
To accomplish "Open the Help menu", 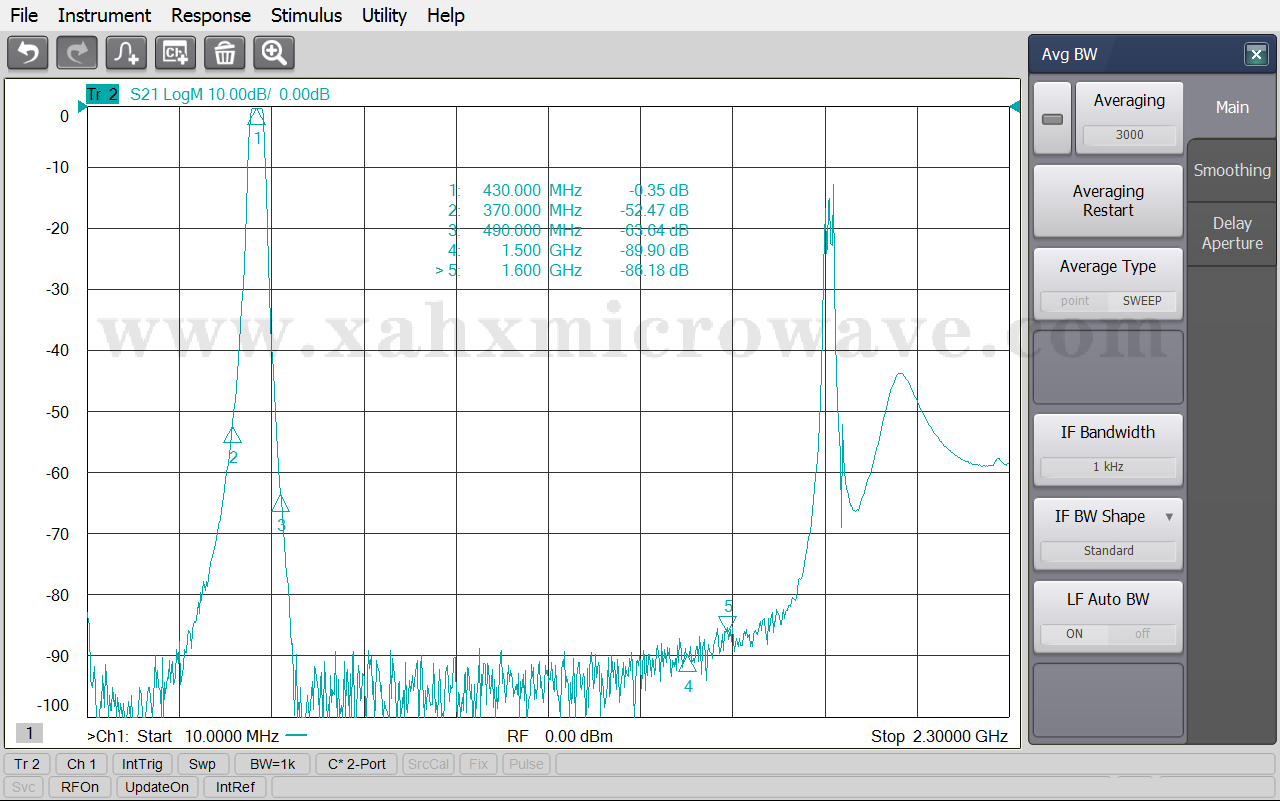I will click(445, 15).
